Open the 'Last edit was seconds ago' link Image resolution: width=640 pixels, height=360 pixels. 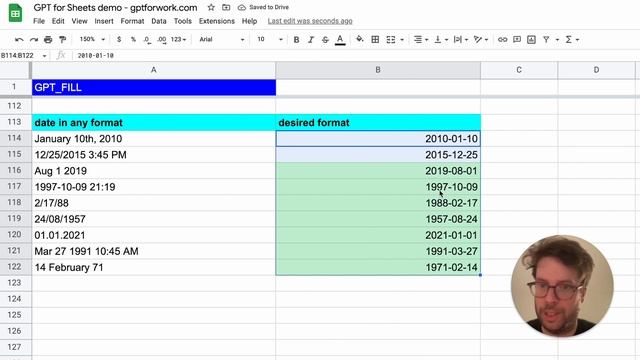(x=310, y=21)
